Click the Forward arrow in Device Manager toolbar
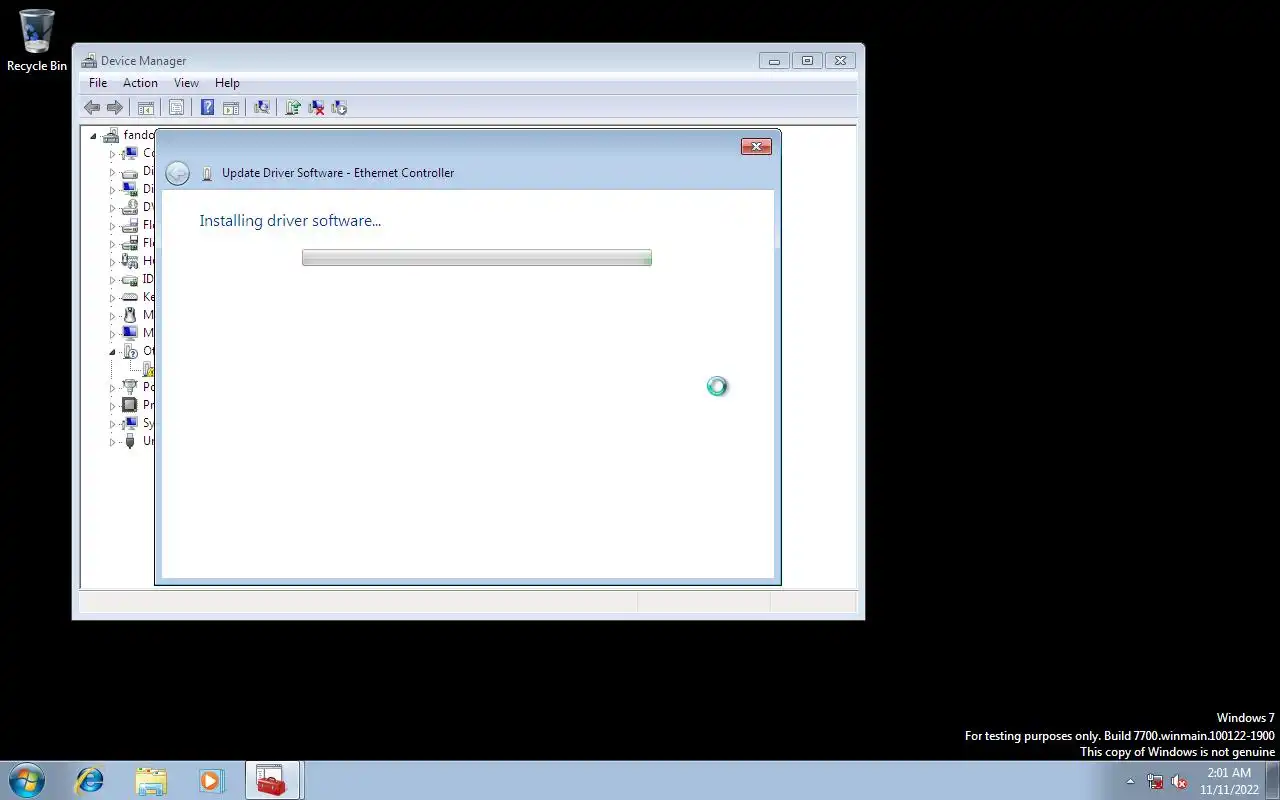This screenshot has height=800, width=1280. click(115, 108)
